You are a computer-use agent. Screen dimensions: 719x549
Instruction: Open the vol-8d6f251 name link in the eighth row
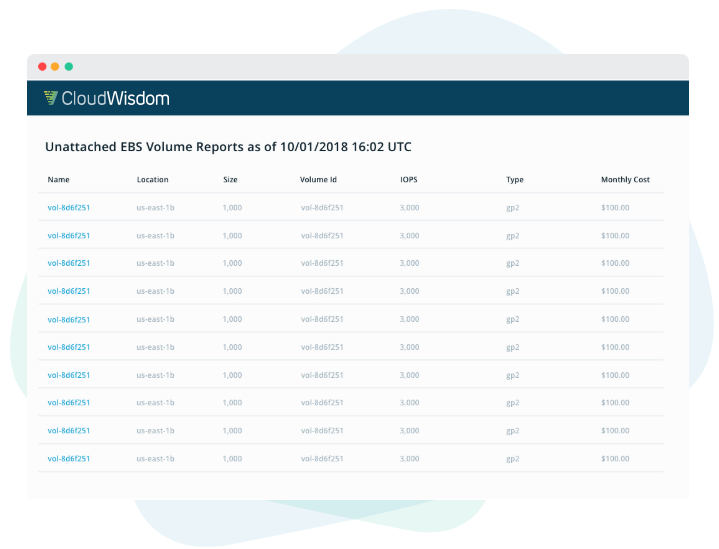[69, 402]
